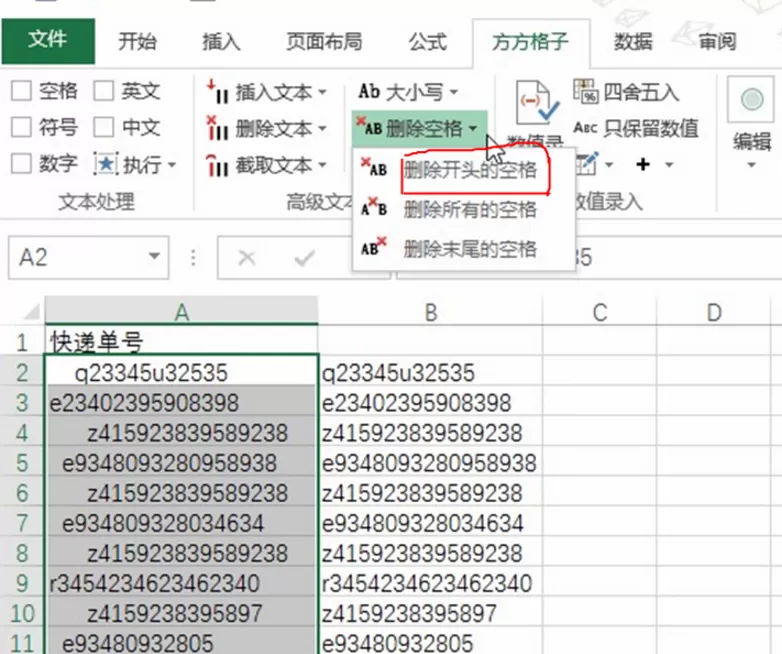Expand the 编辑 dropdown arrow

[x=751, y=165]
